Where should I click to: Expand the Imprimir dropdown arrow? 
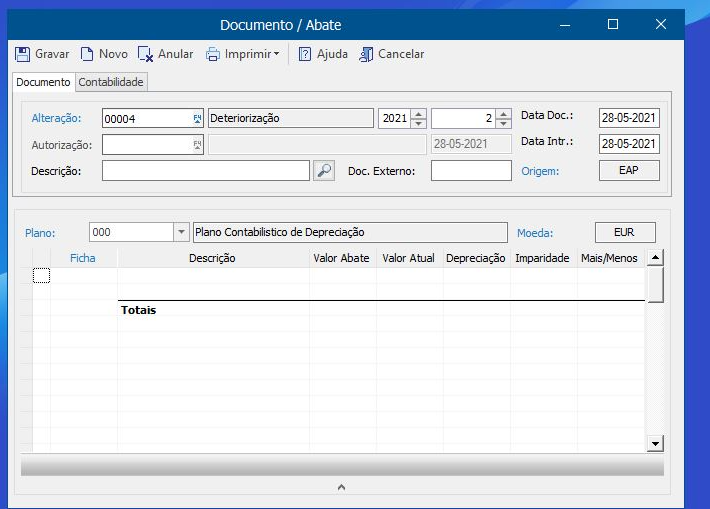(277, 55)
